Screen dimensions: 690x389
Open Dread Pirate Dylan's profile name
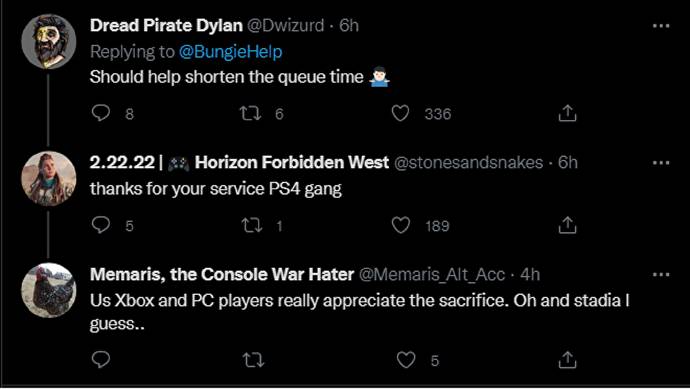point(166,26)
